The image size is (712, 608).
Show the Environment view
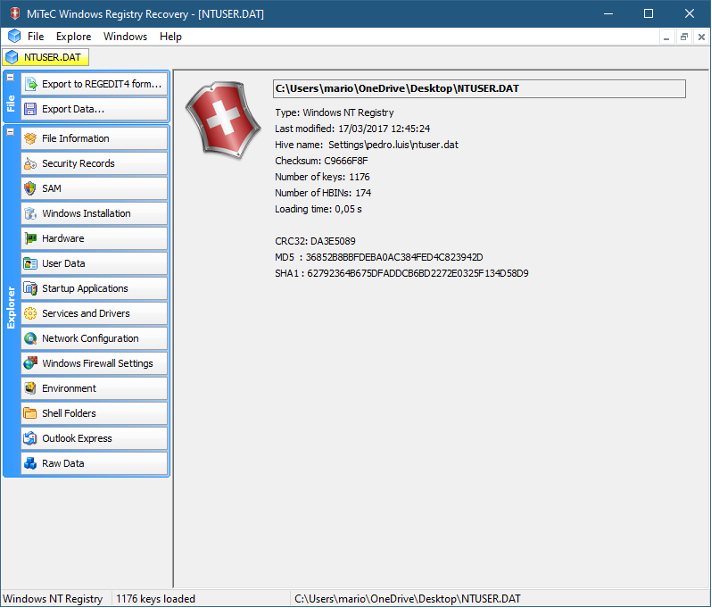[94, 388]
